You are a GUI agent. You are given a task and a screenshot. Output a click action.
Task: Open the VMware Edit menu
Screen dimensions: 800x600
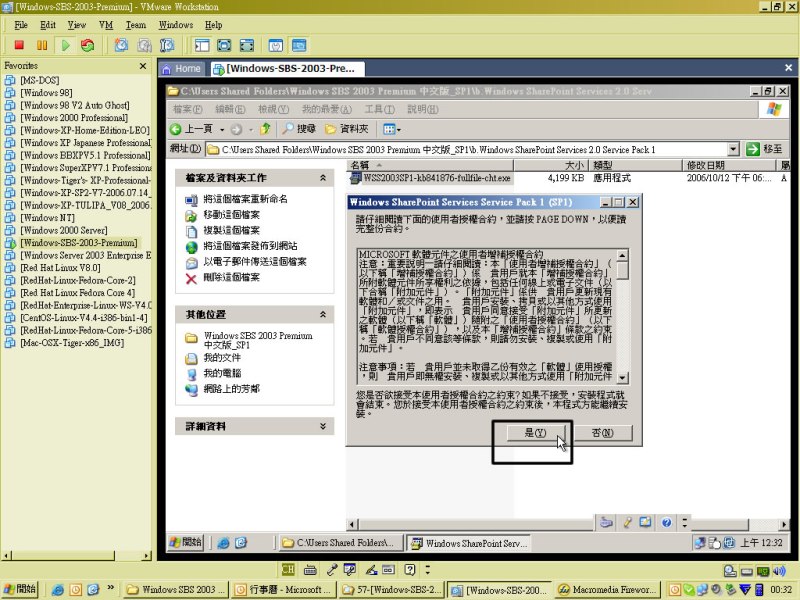[48, 25]
